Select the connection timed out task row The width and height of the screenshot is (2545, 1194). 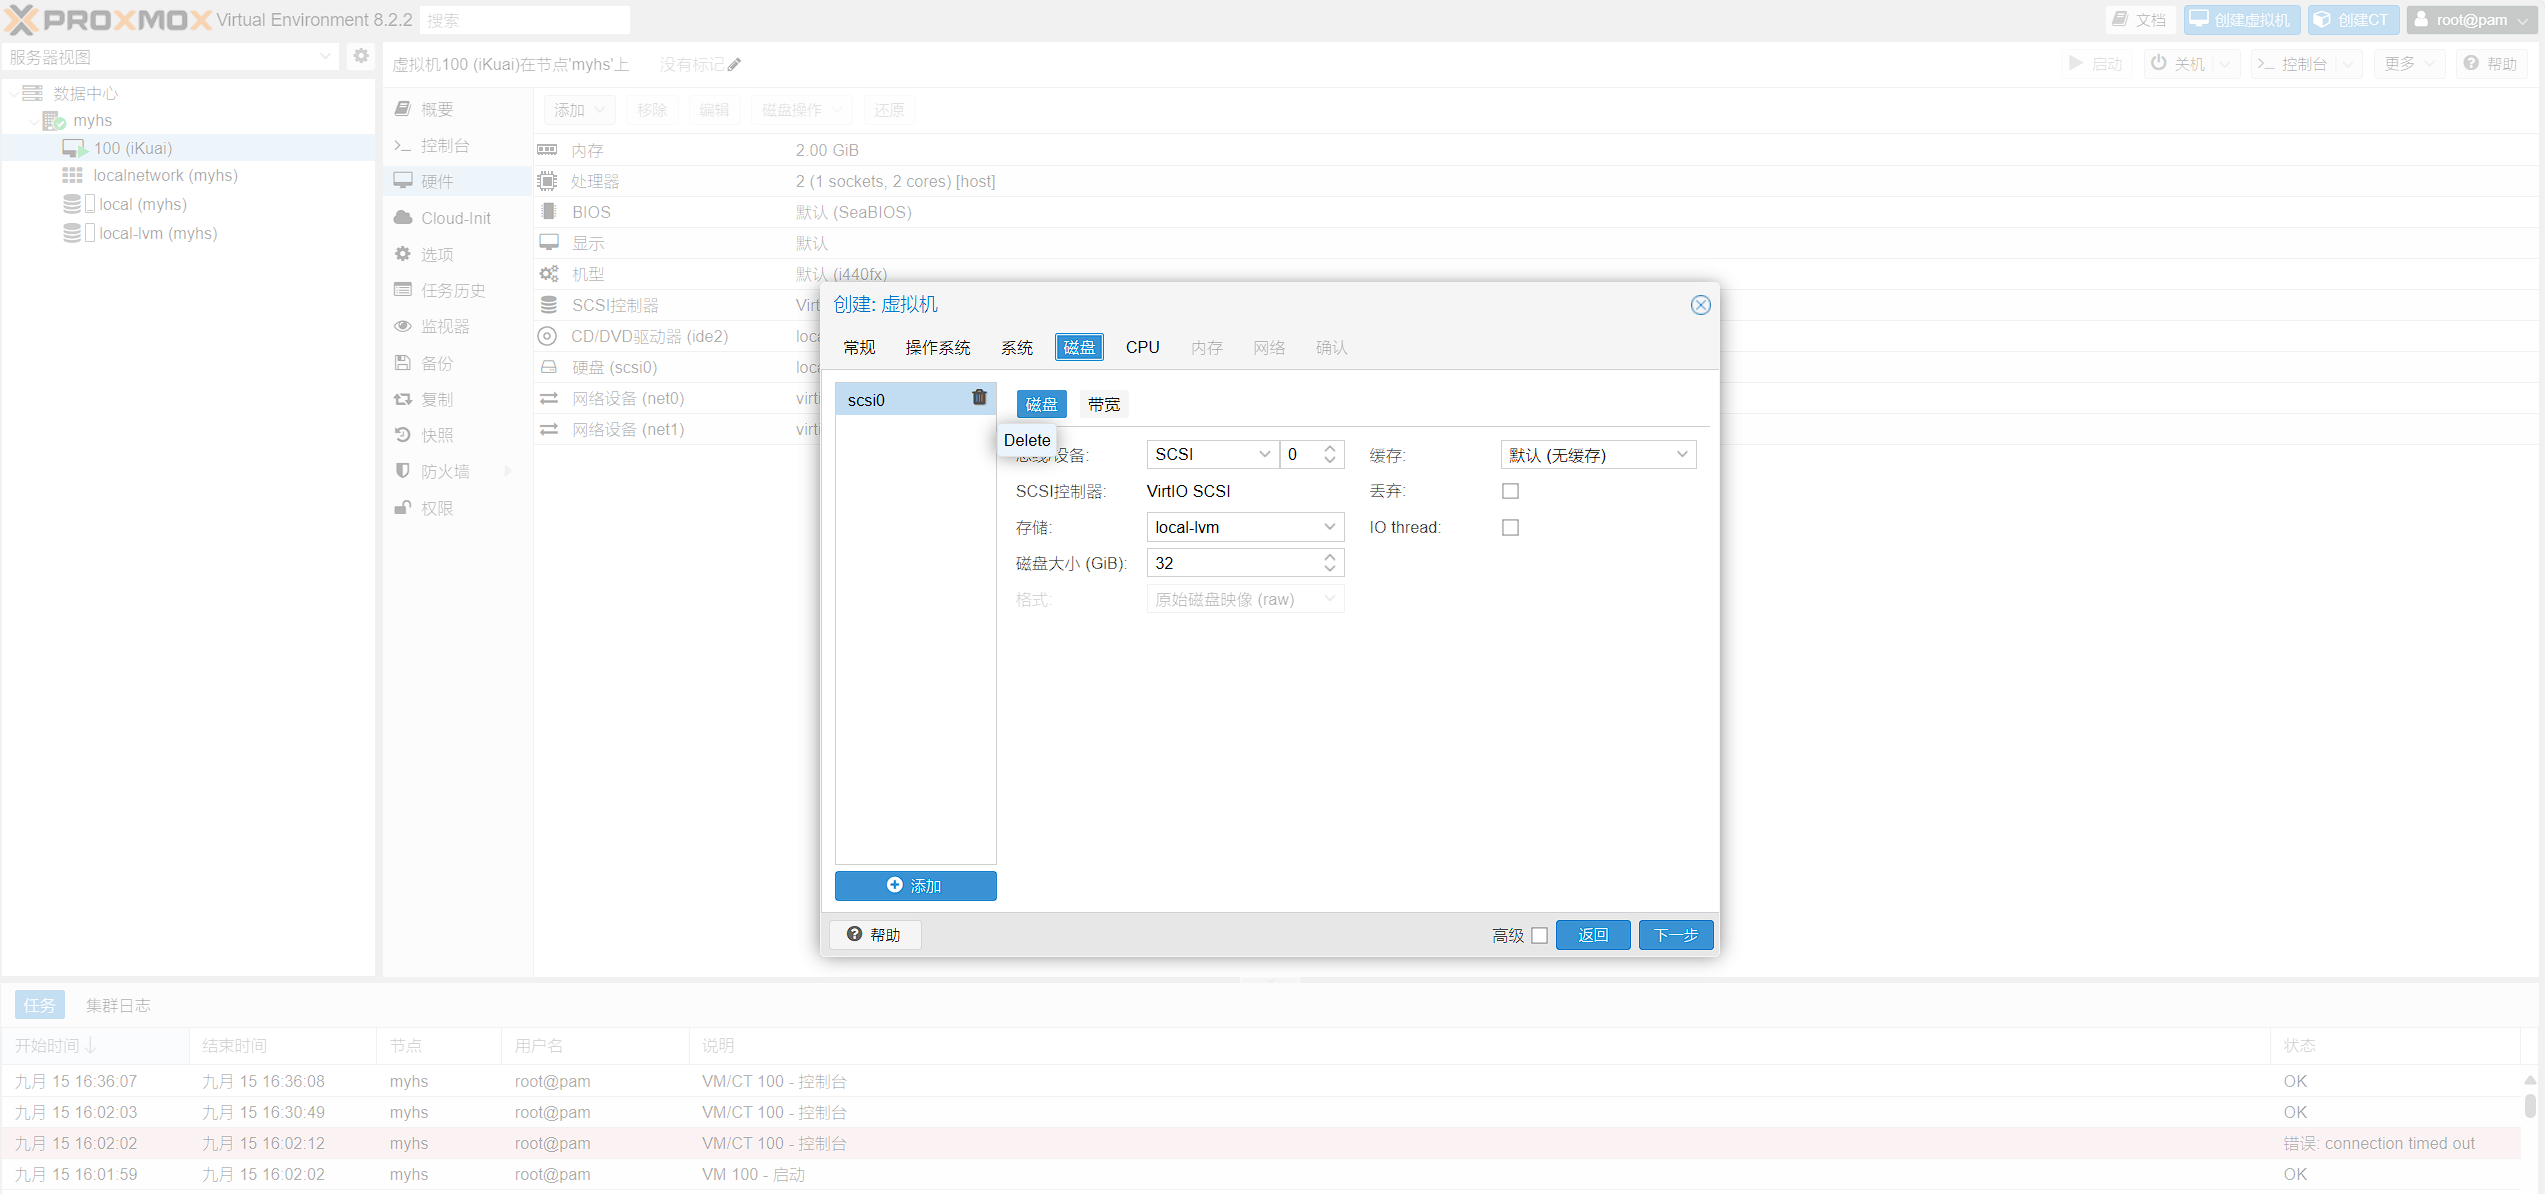(1260, 1143)
